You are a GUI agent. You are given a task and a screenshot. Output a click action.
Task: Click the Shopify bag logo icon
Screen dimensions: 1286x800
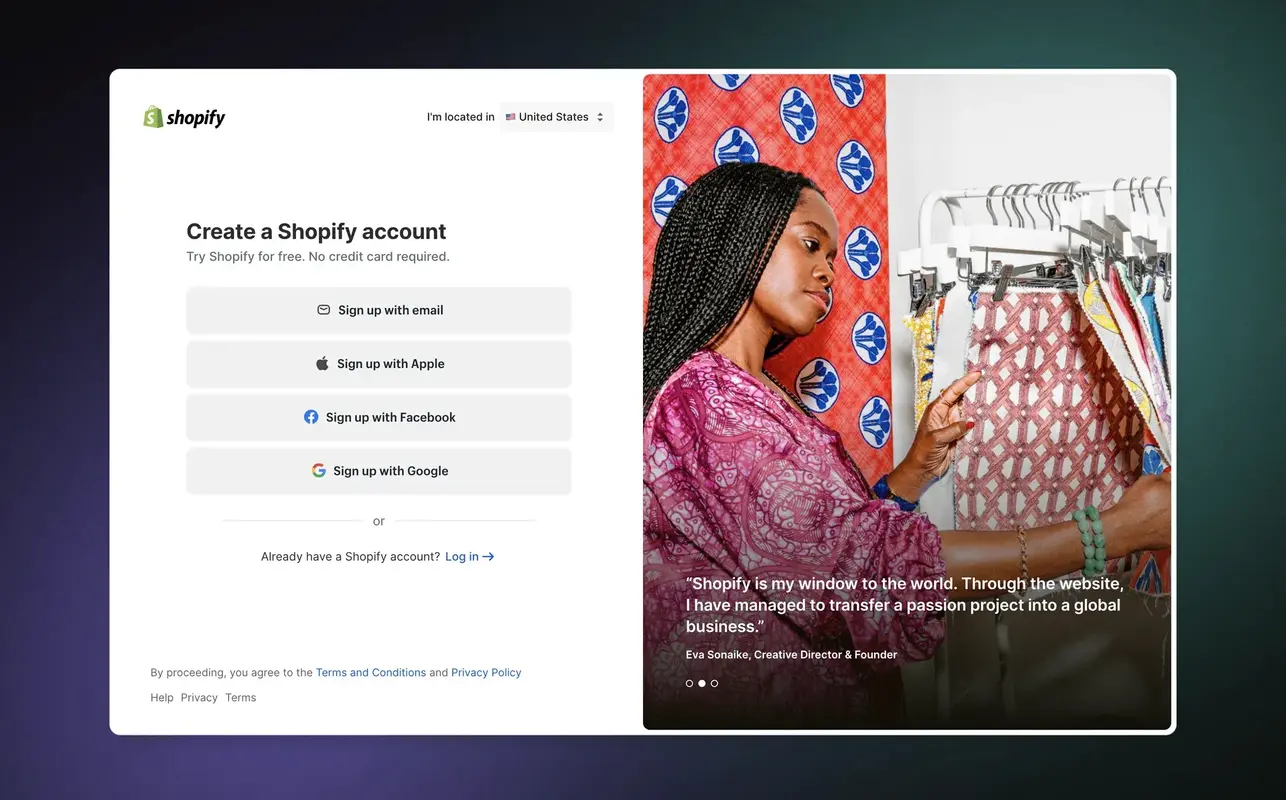coord(153,117)
